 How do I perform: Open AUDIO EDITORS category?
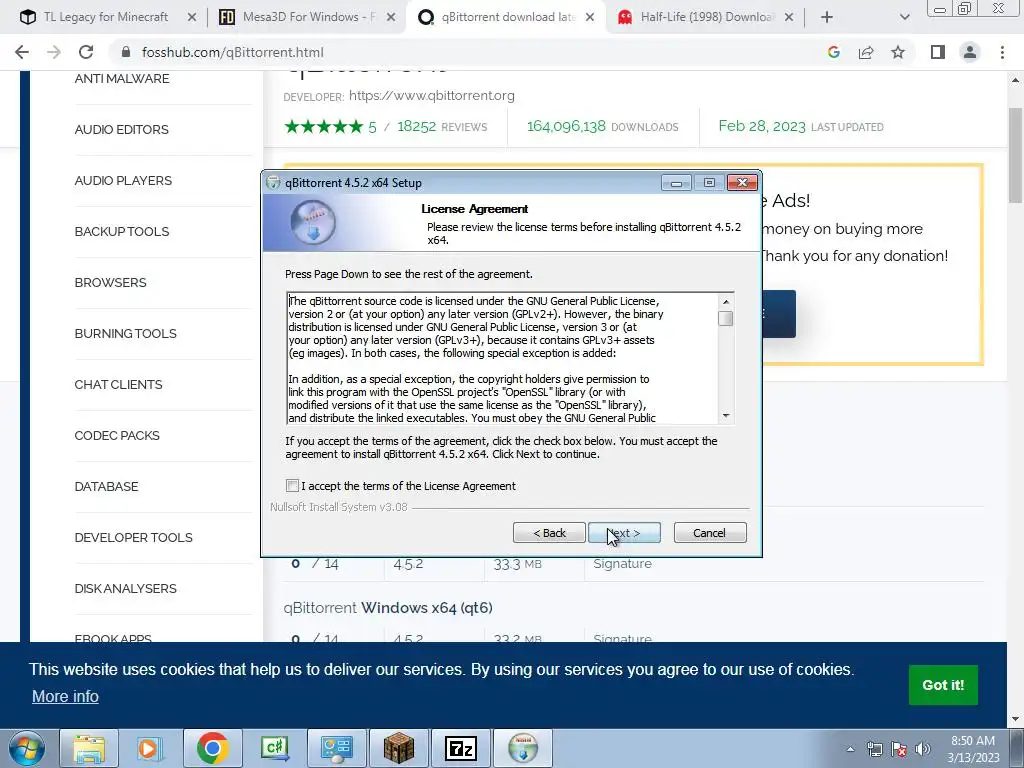[121, 129]
